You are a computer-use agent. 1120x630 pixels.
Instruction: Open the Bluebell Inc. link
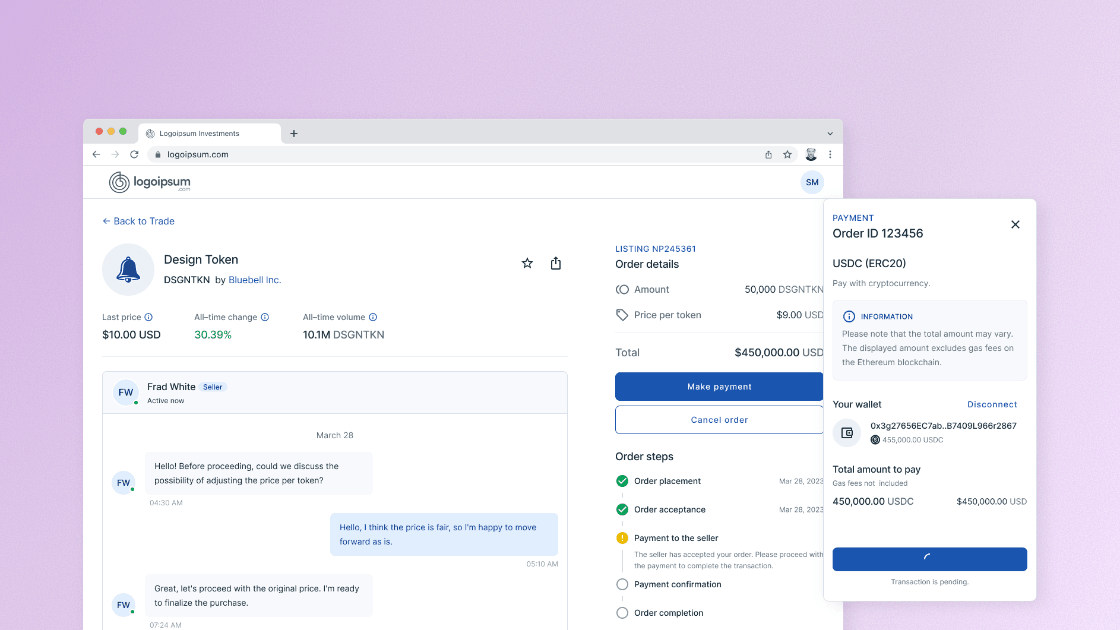click(254, 280)
